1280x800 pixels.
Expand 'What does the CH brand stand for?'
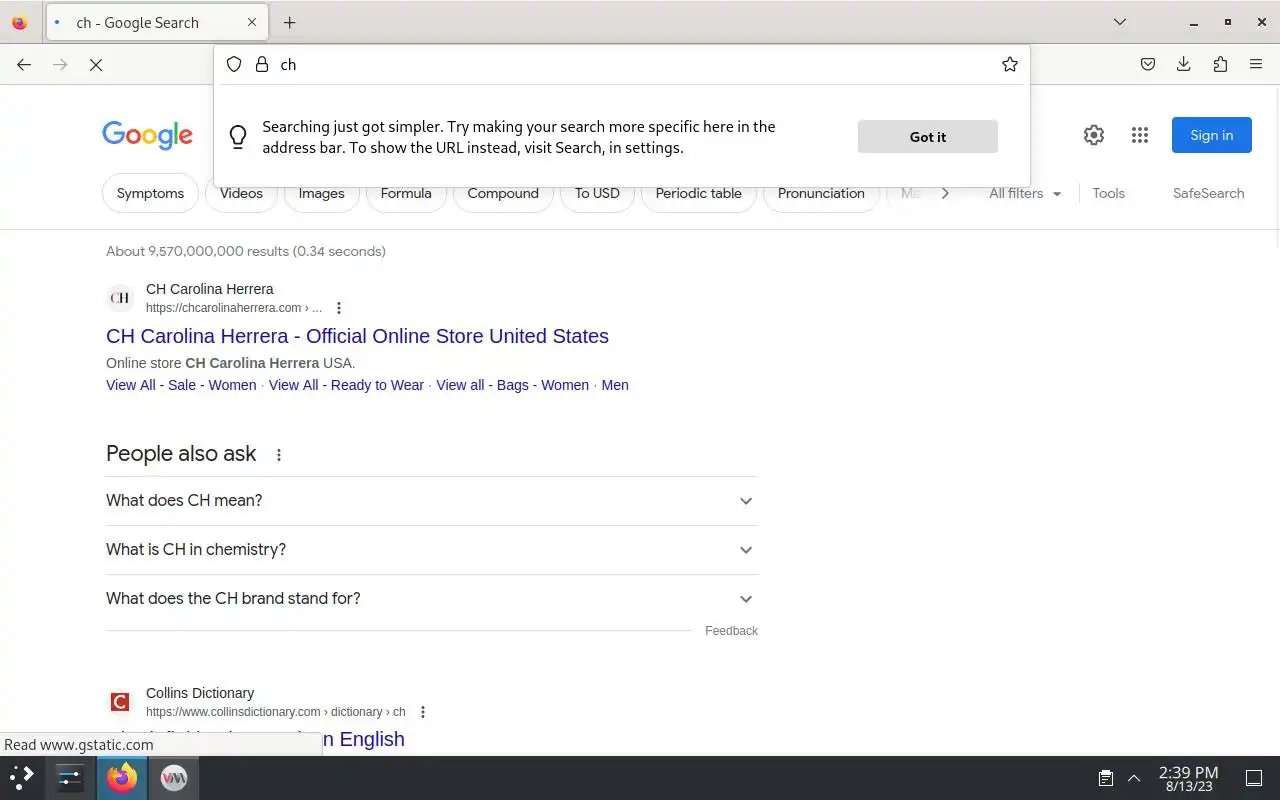coord(432,599)
